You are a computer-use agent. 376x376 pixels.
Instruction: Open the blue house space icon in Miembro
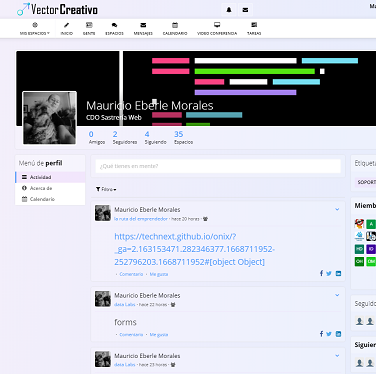[359, 236]
